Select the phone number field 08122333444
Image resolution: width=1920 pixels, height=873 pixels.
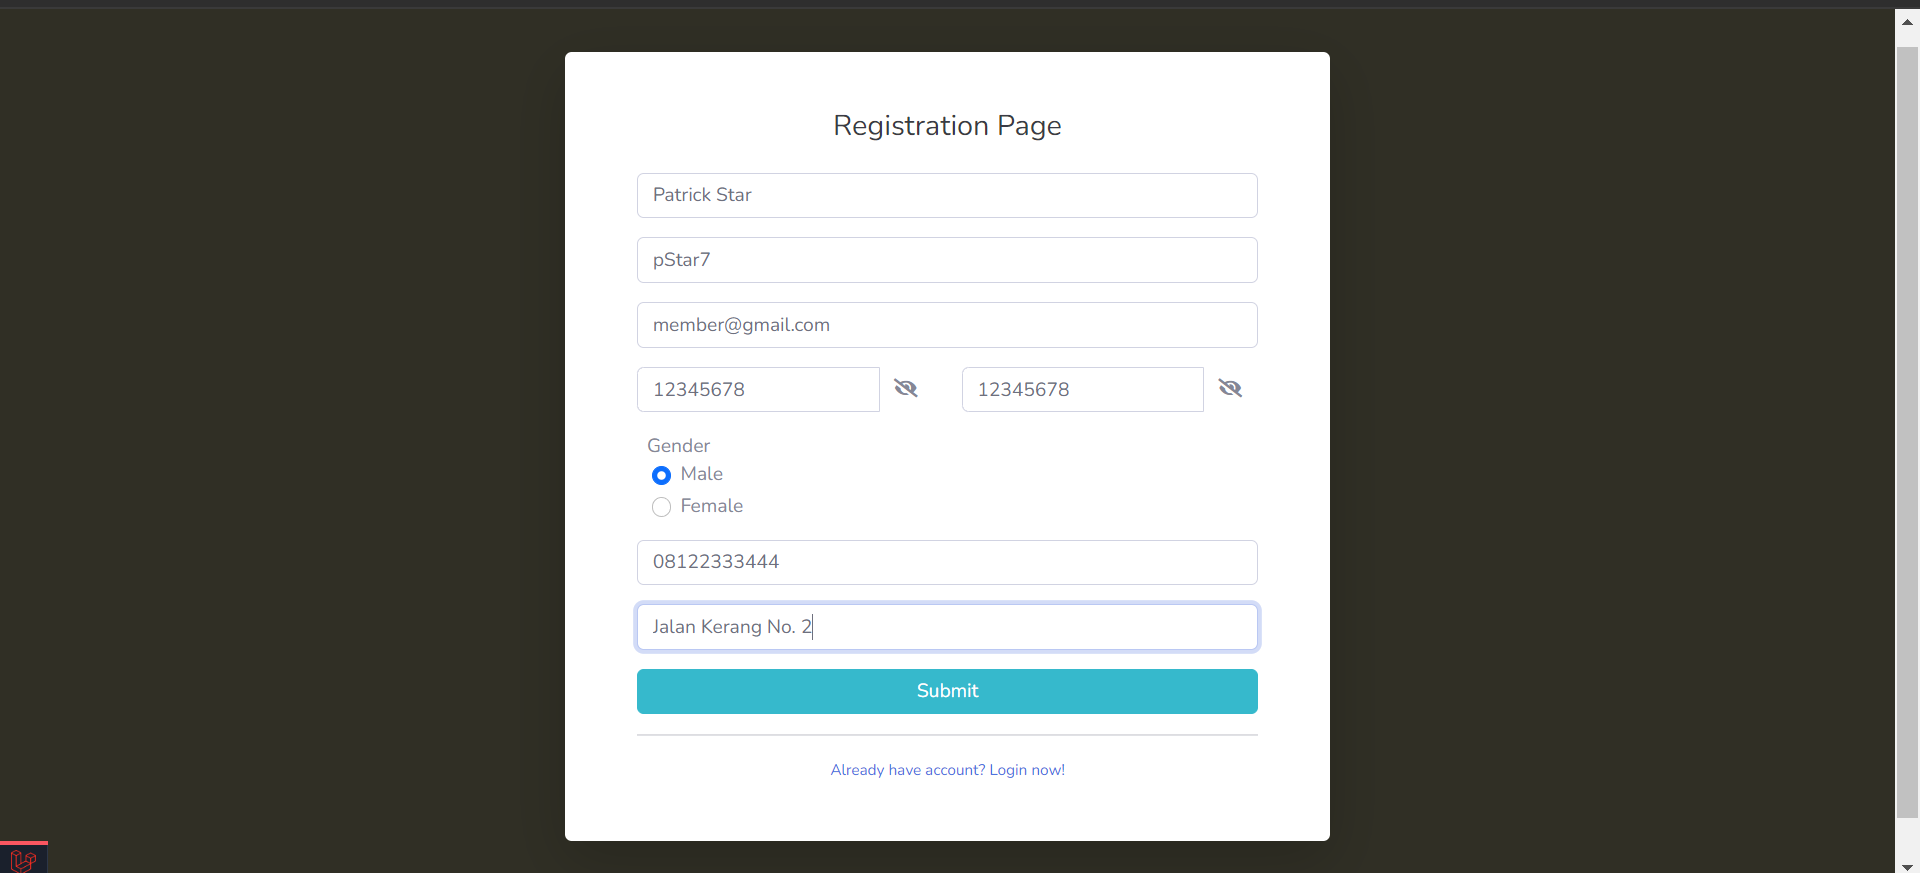coord(946,562)
